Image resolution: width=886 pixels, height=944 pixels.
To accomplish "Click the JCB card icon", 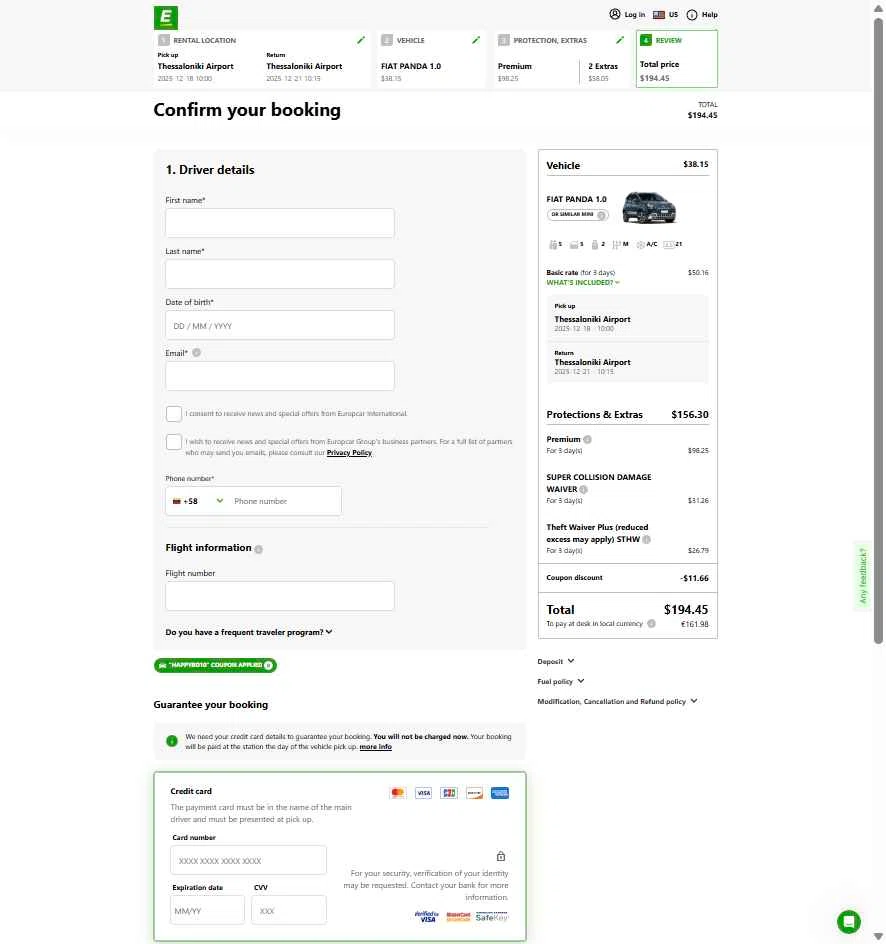I will (449, 793).
